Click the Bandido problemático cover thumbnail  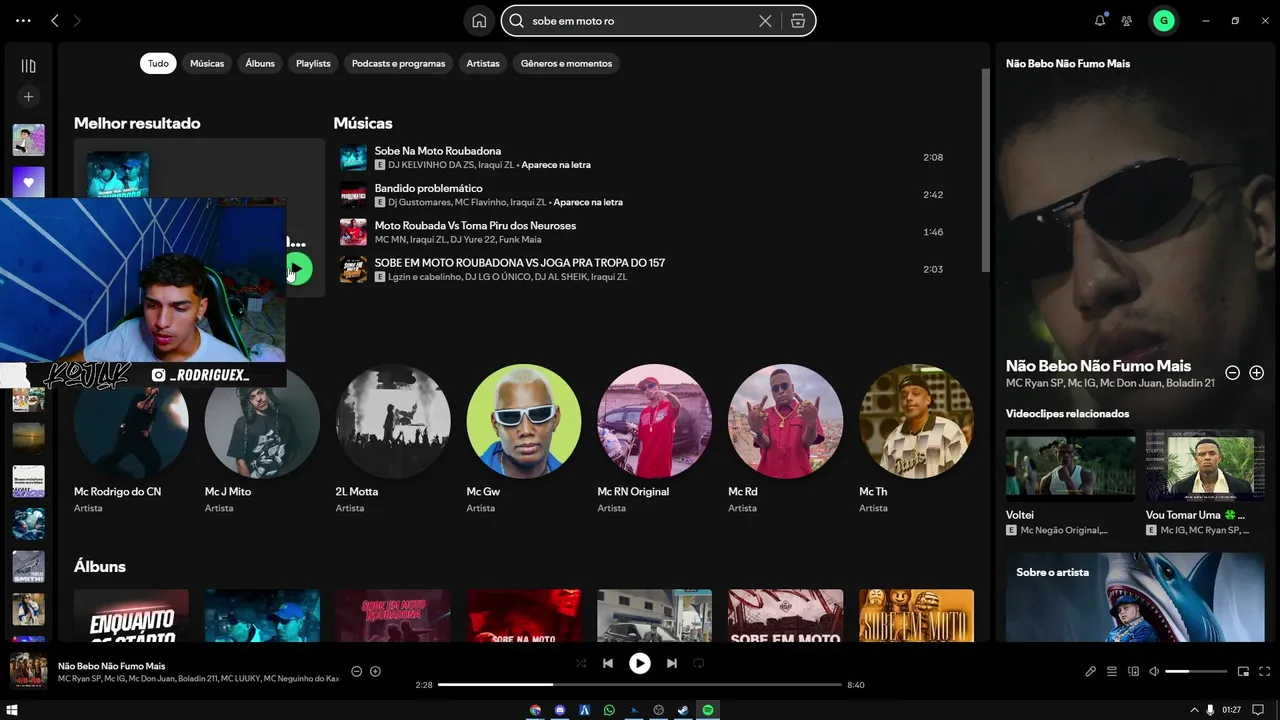(353, 195)
